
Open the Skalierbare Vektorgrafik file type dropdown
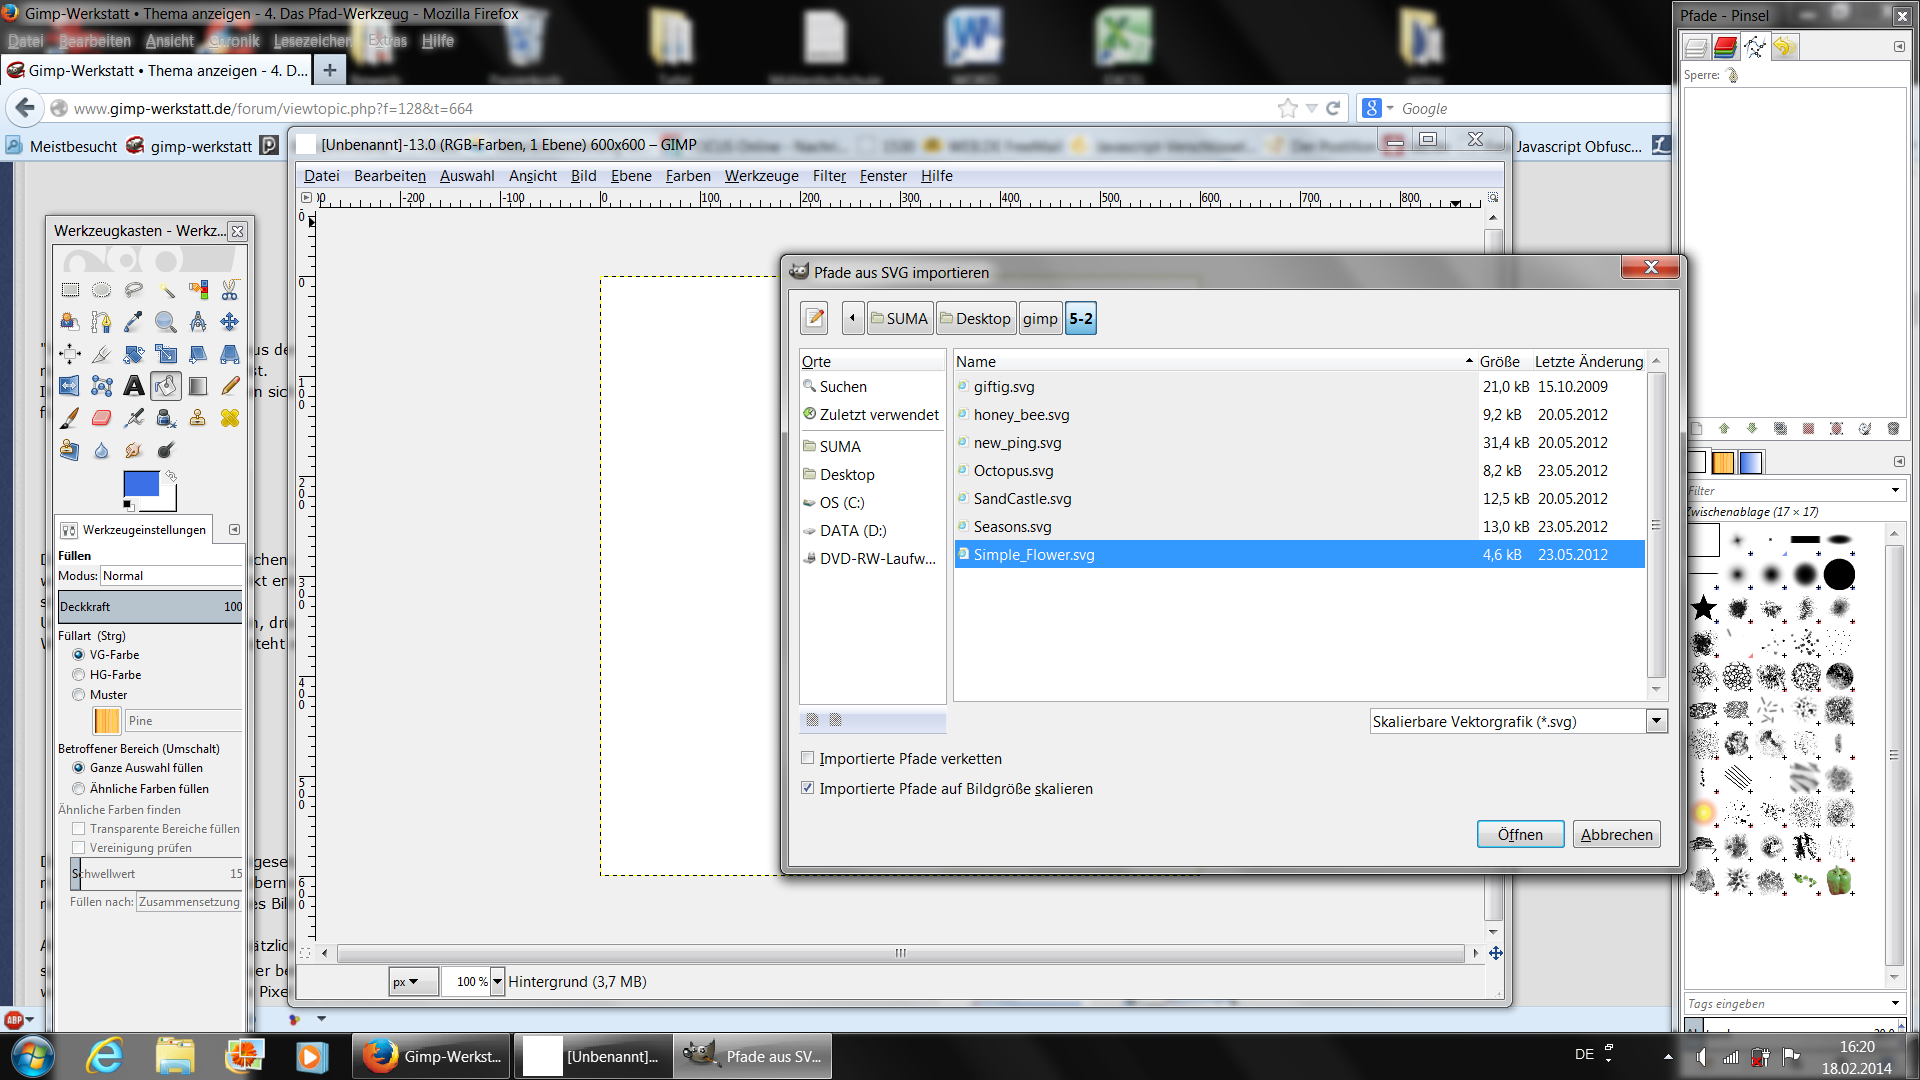1656,721
